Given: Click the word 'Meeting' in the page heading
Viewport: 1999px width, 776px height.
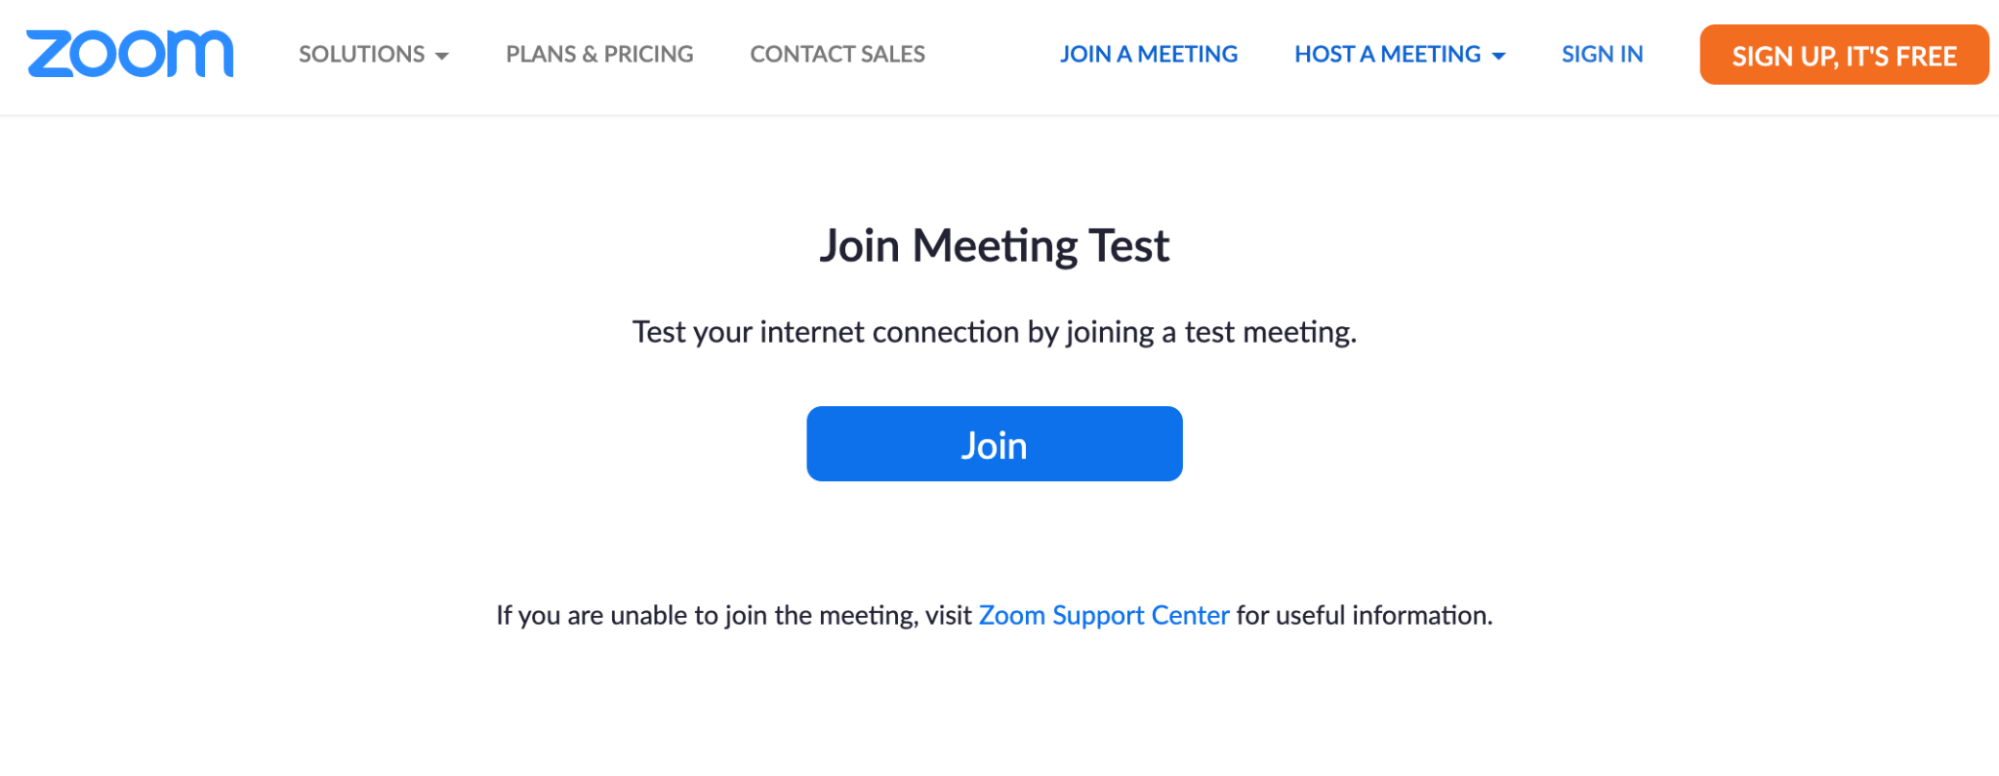Looking at the screenshot, I should point(994,246).
